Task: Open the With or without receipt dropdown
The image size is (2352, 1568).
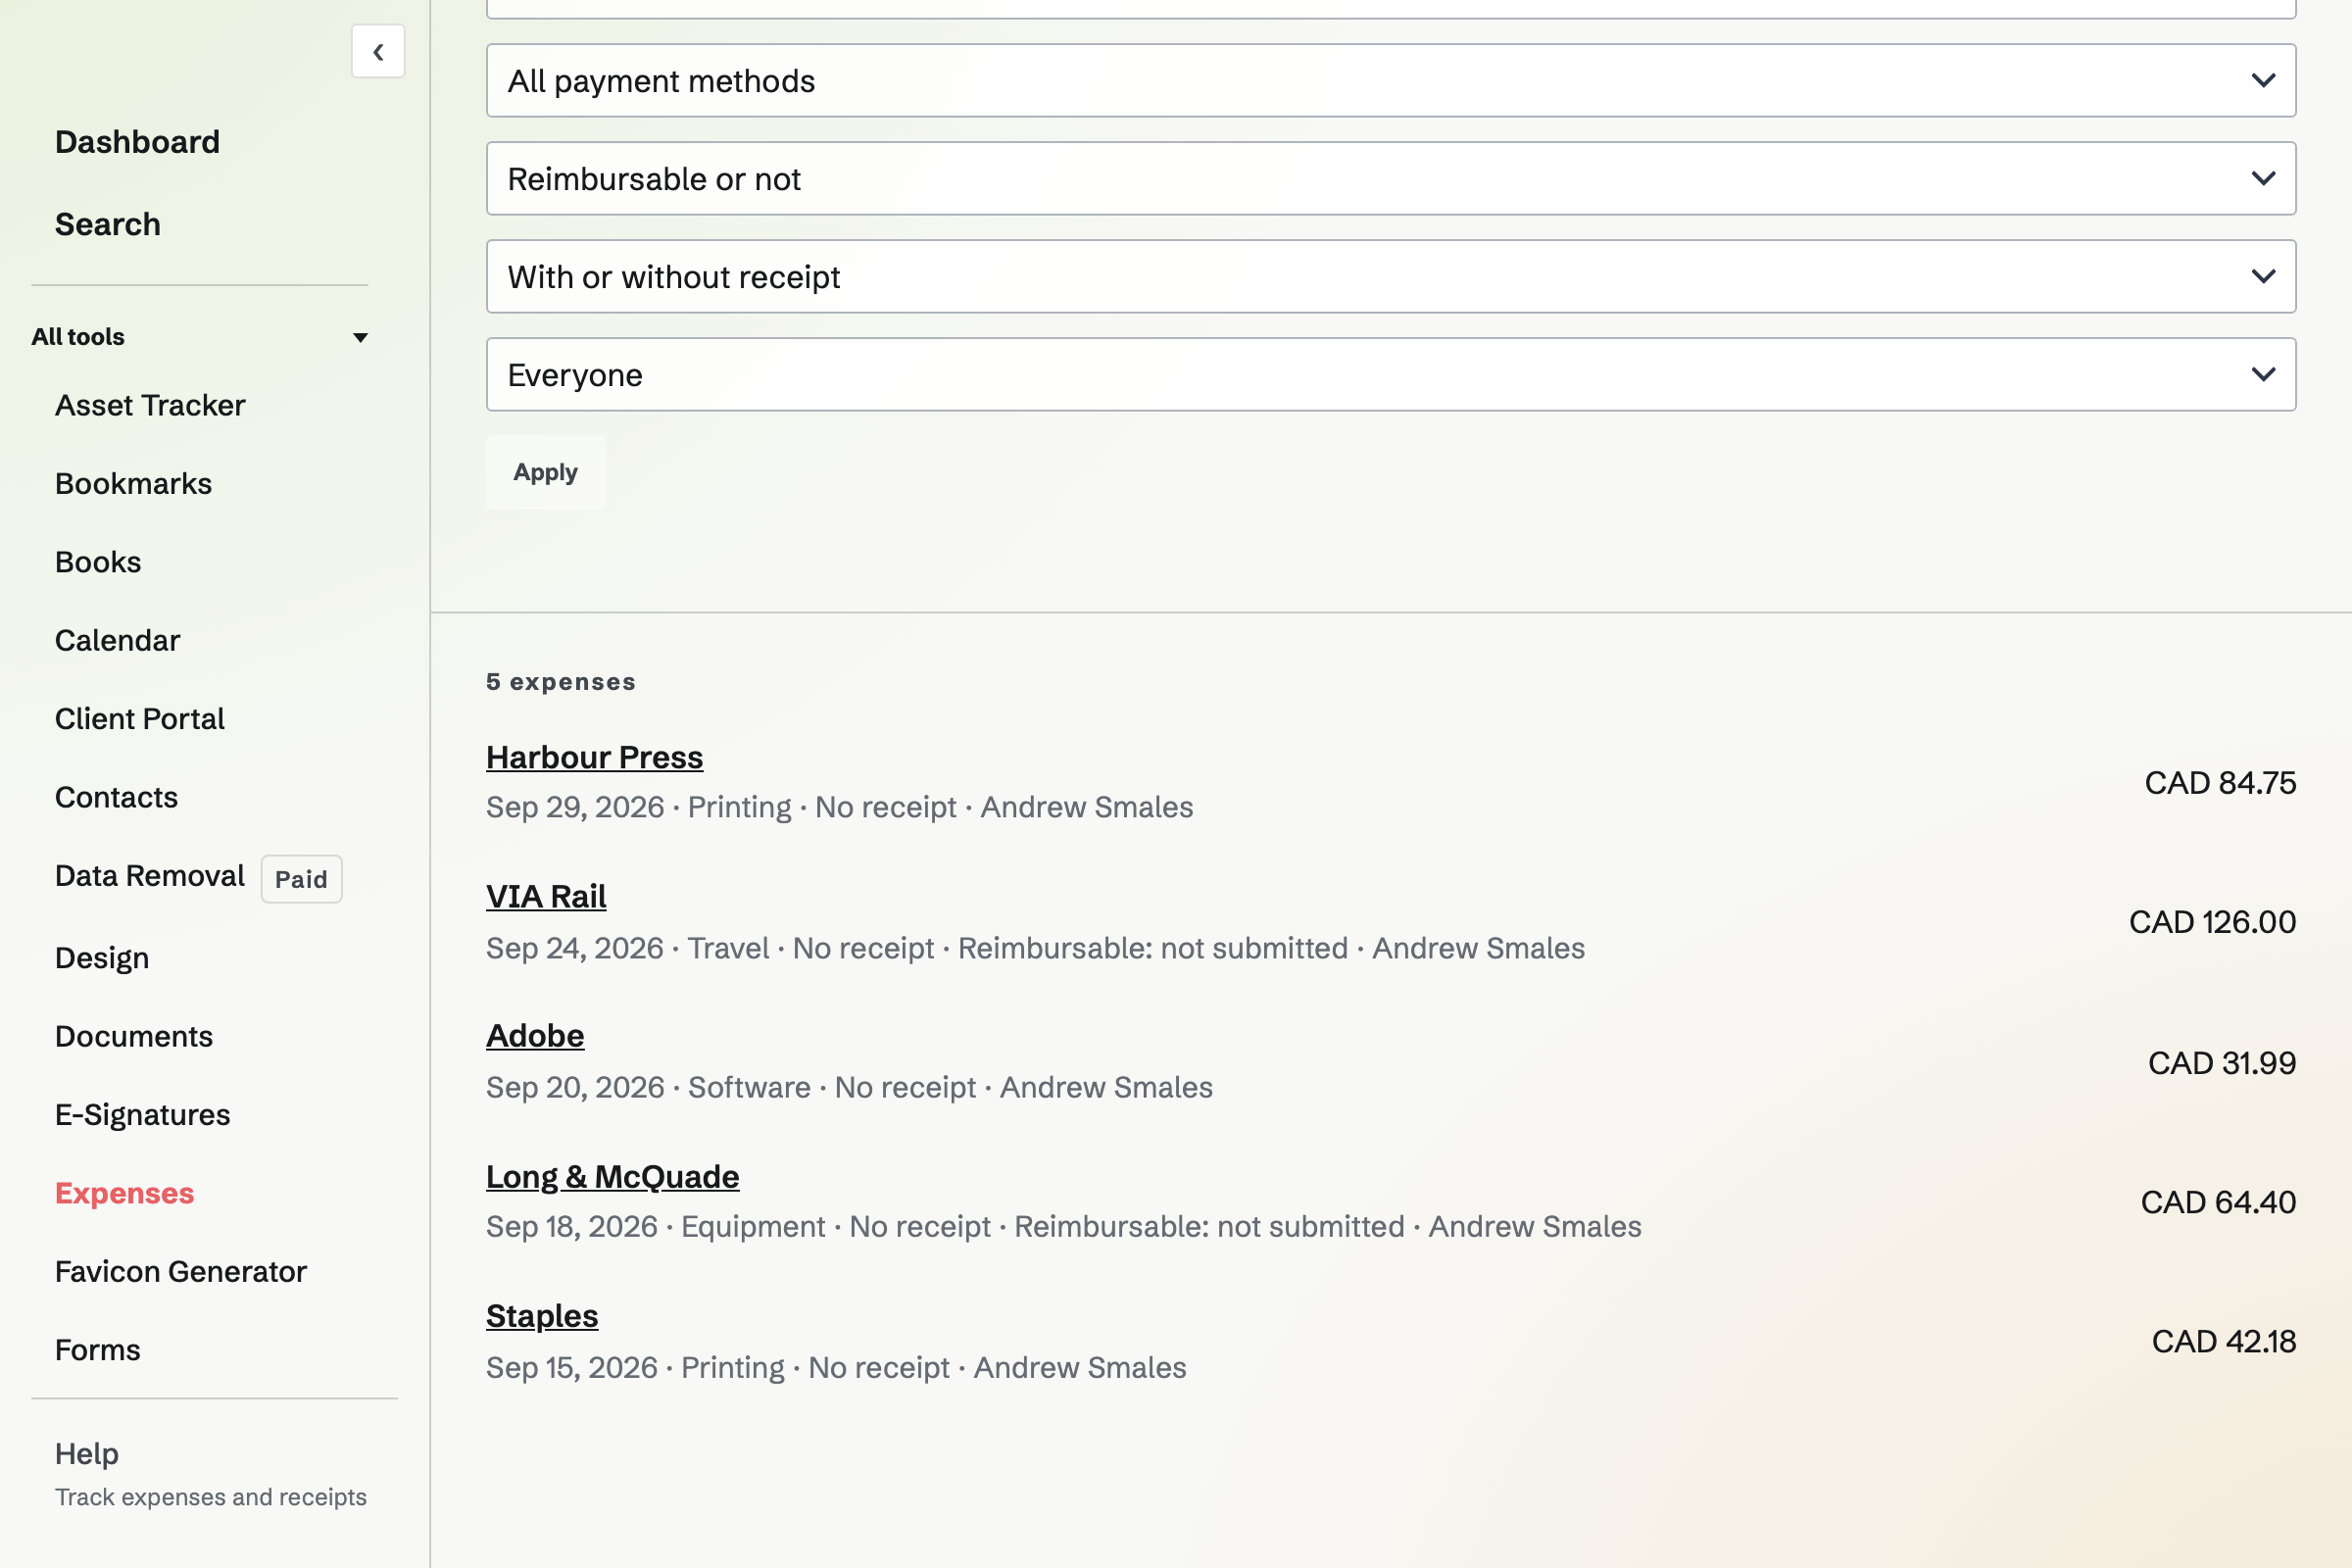Action: 1391,276
